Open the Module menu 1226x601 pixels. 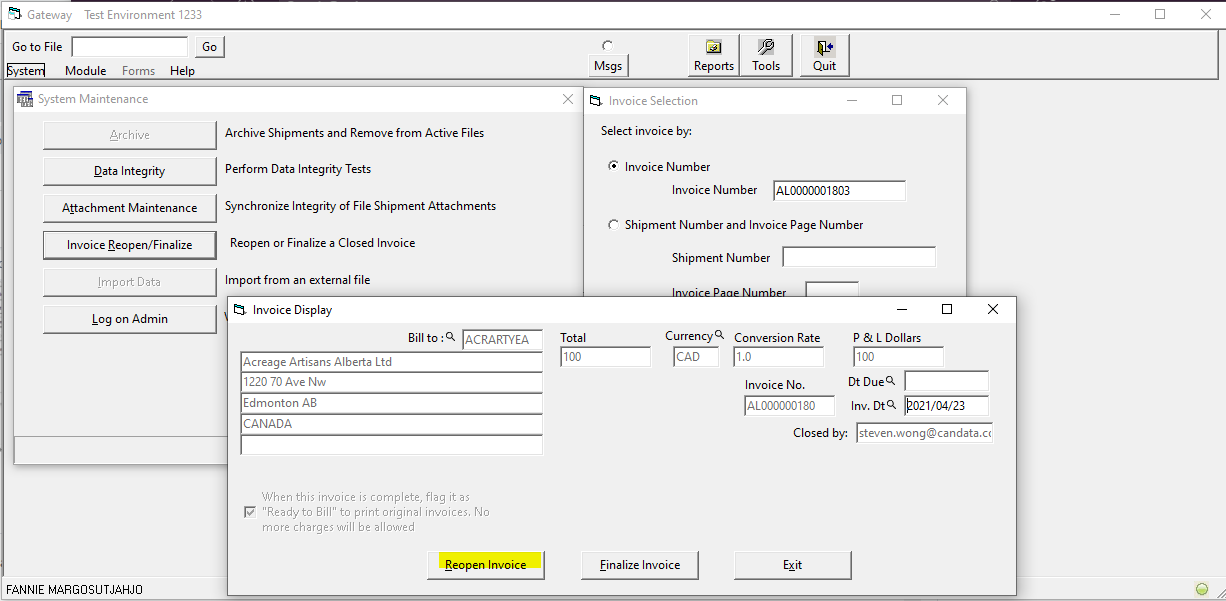pyautogui.click(x=86, y=71)
